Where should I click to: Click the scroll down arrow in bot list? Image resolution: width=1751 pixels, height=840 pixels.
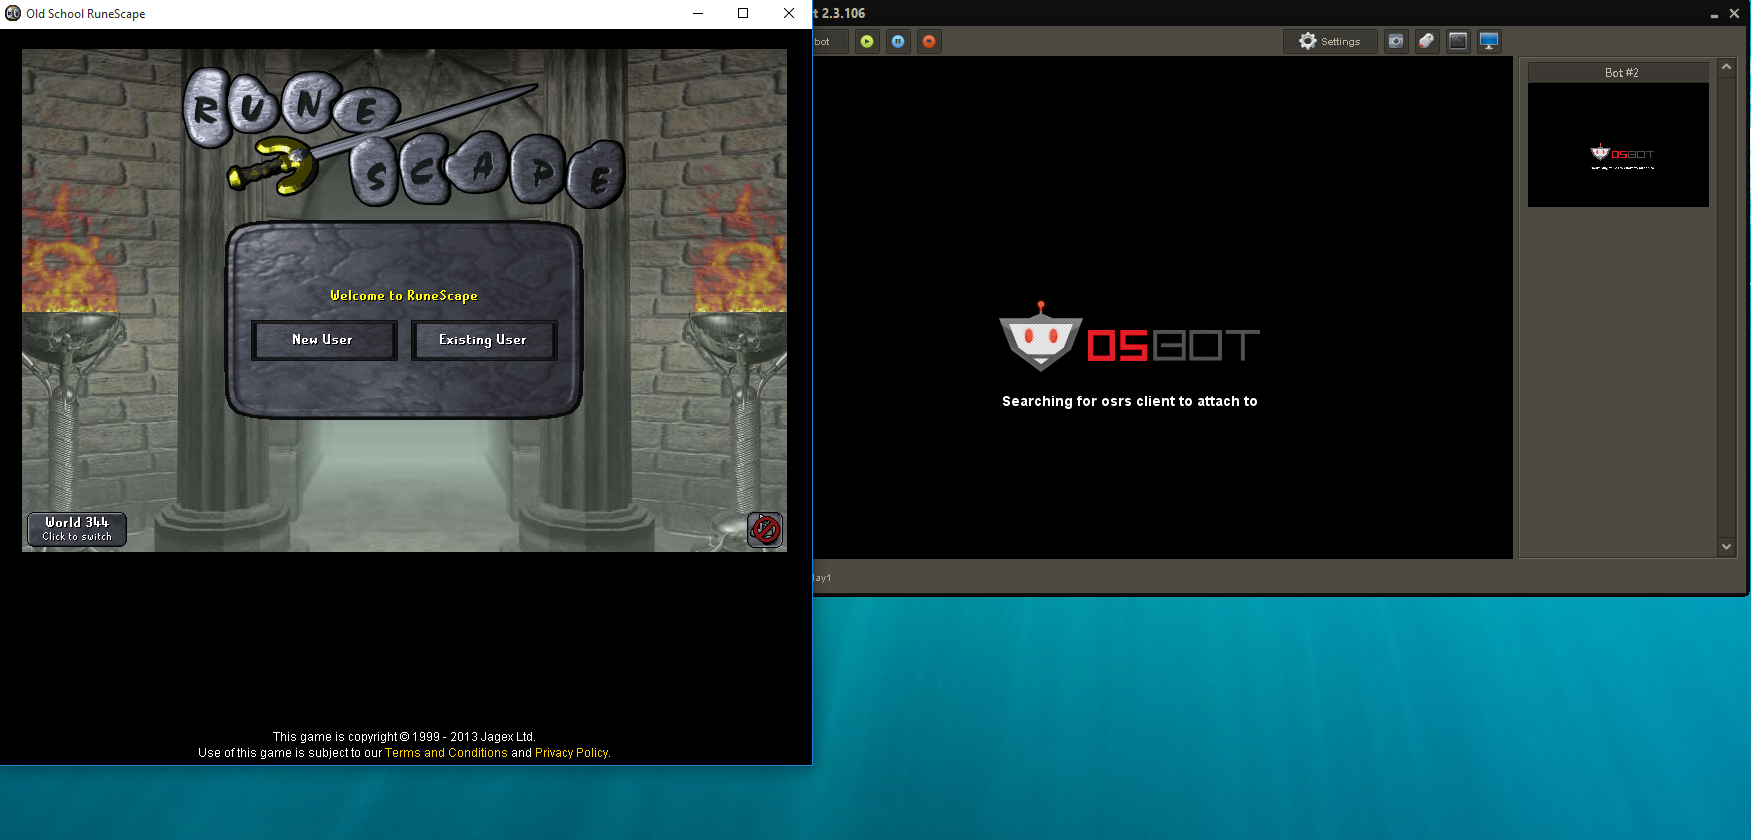(1726, 547)
